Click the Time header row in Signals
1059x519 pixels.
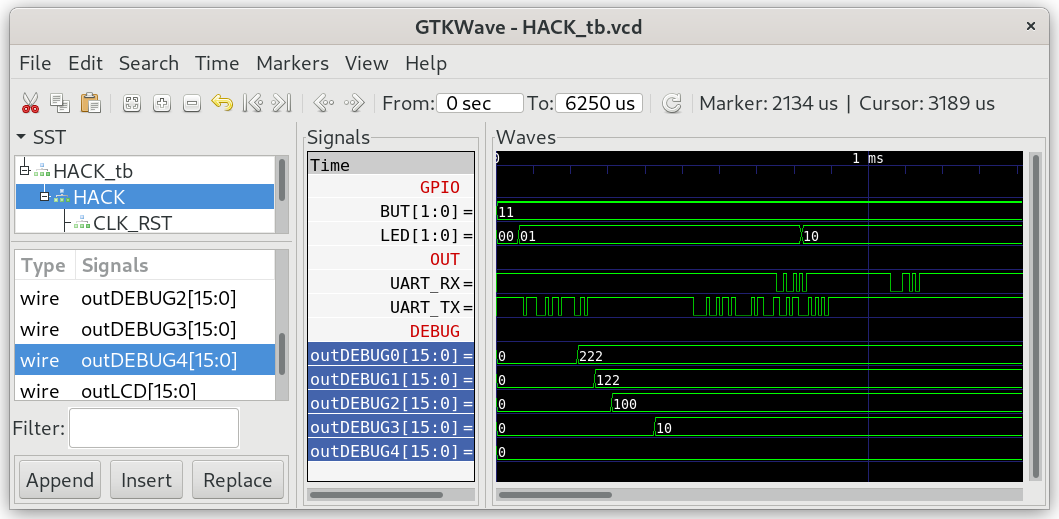[x=391, y=165]
